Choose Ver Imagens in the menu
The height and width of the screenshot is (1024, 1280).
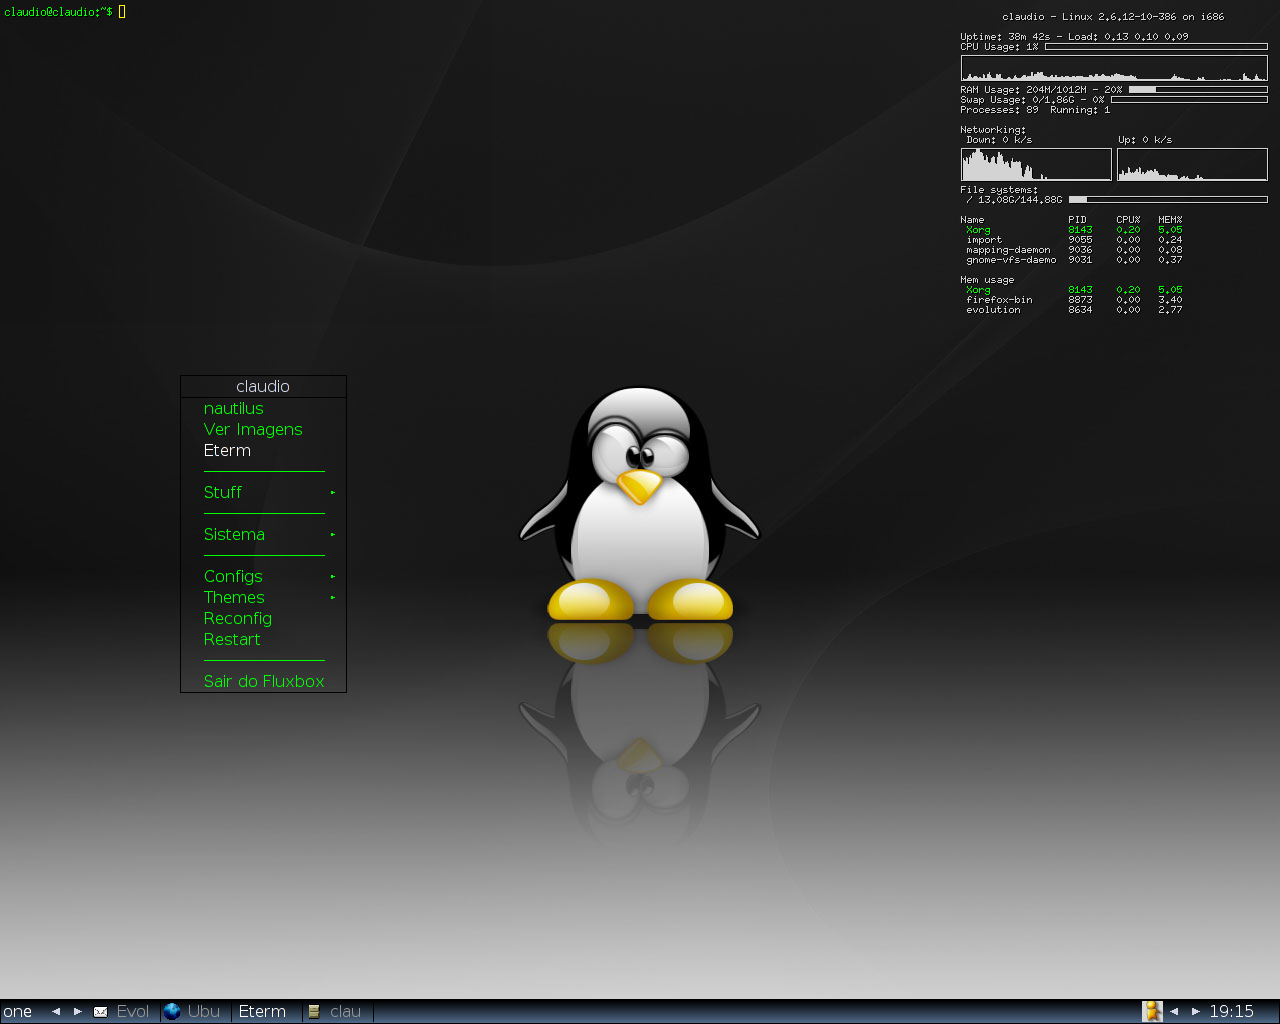(263, 429)
